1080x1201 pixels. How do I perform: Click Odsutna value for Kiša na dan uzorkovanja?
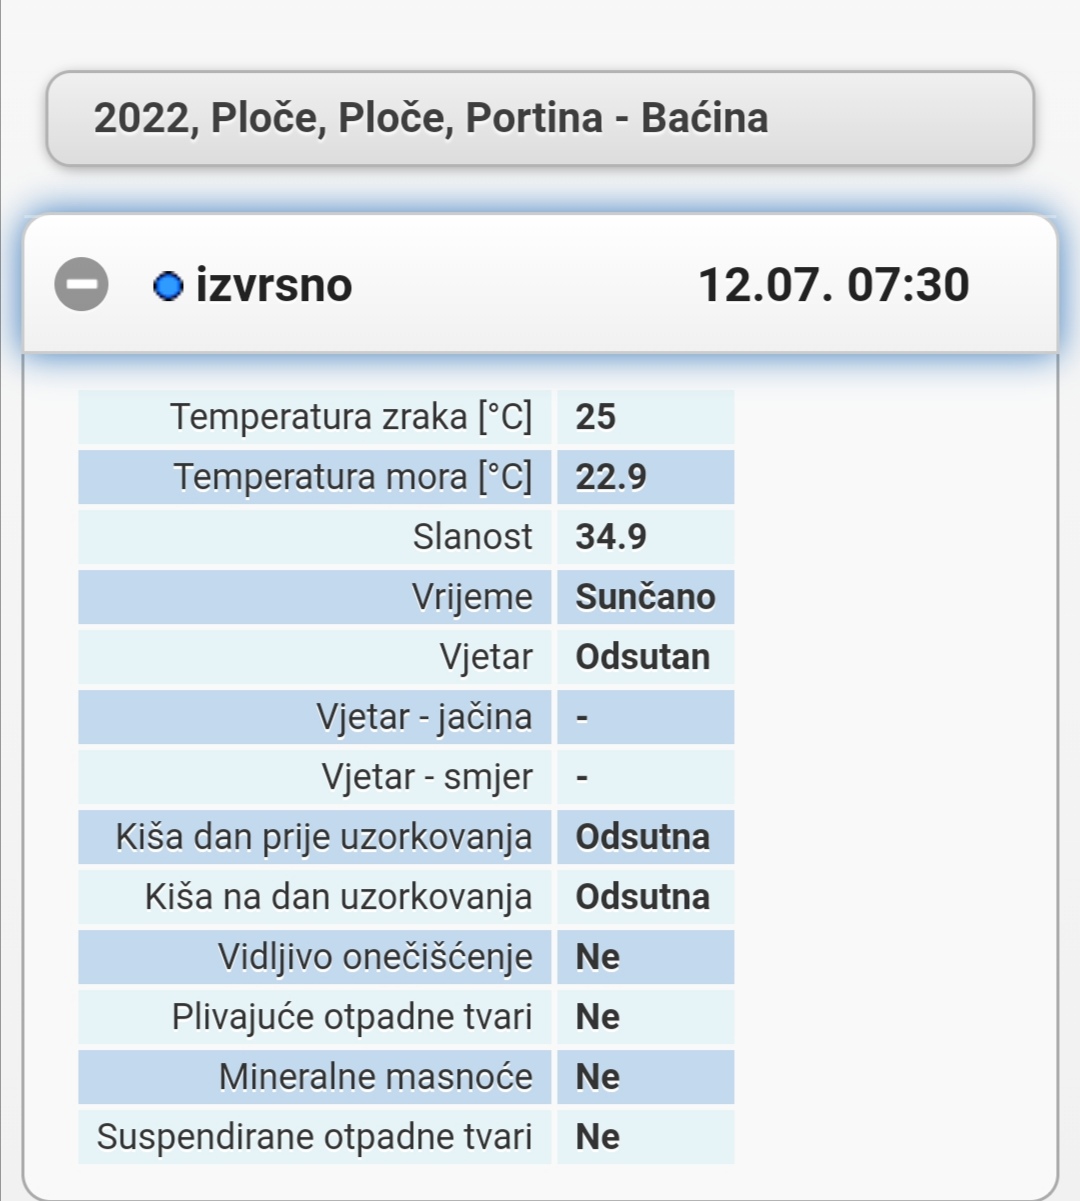coord(642,897)
